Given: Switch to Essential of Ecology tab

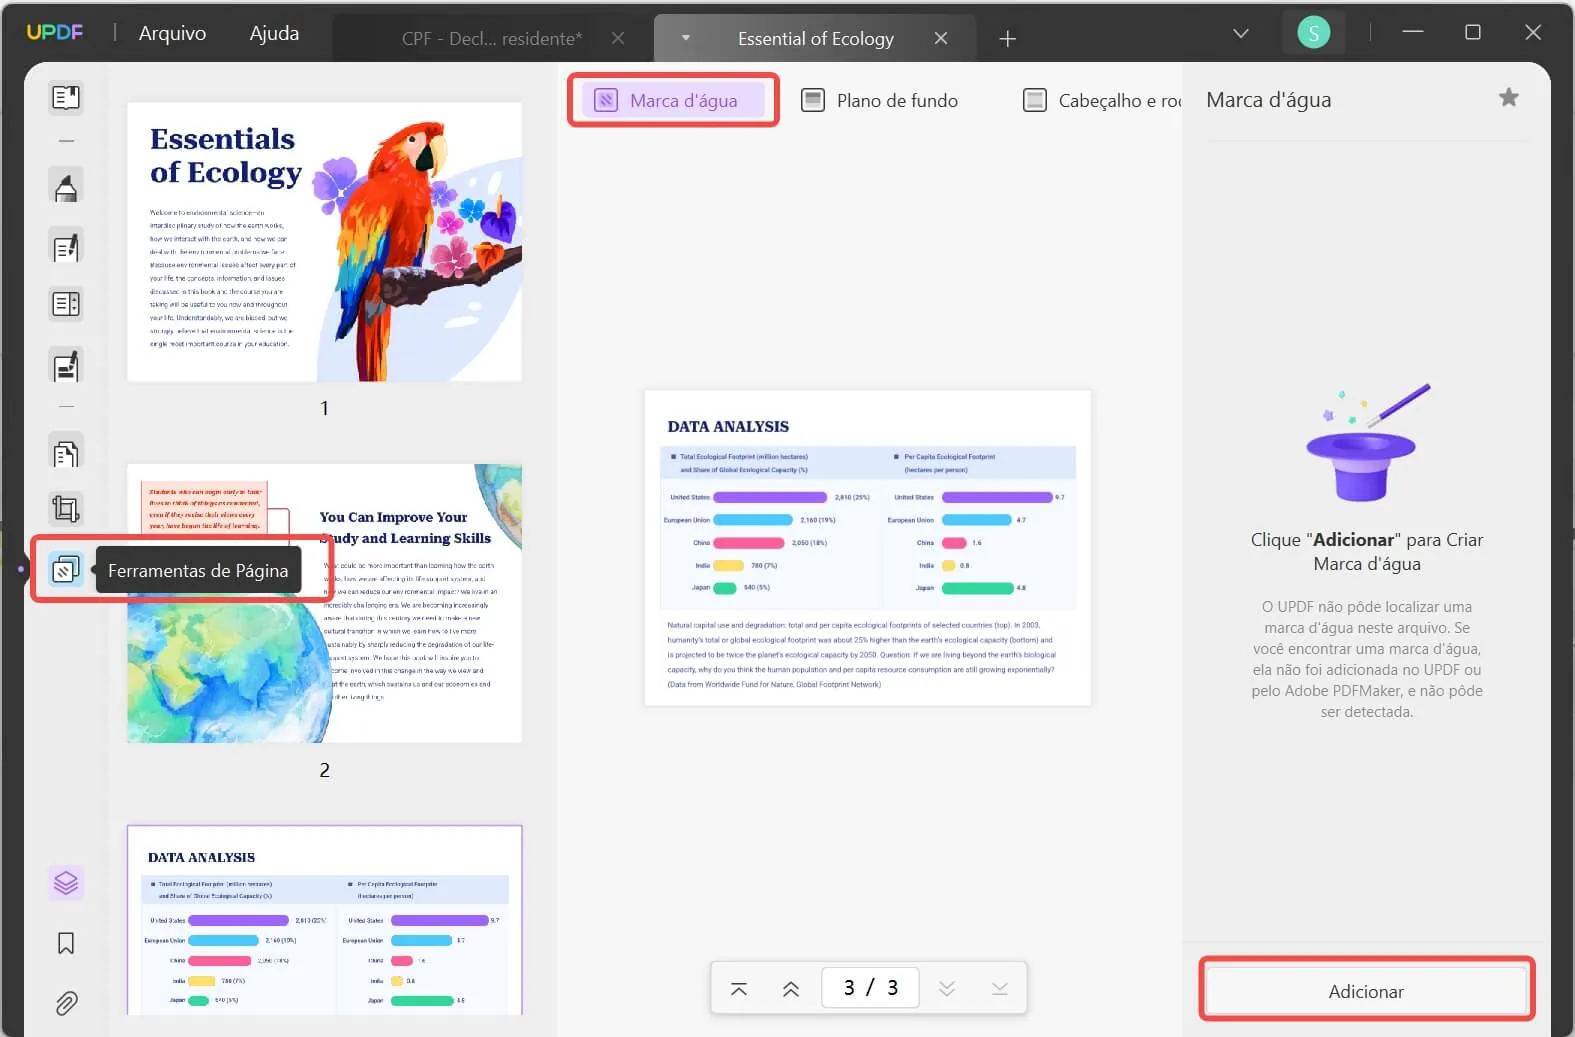Looking at the screenshot, I should pyautogui.click(x=815, y=38).
